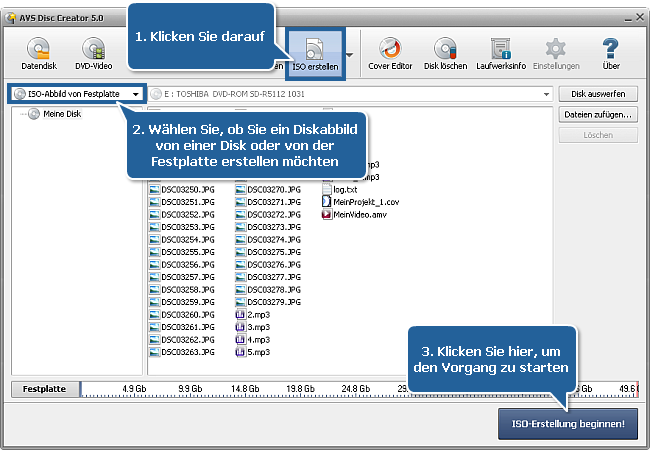650x450 pixels.
Task: Open Laufwerksinfo drive information
Action: point(501,53)
